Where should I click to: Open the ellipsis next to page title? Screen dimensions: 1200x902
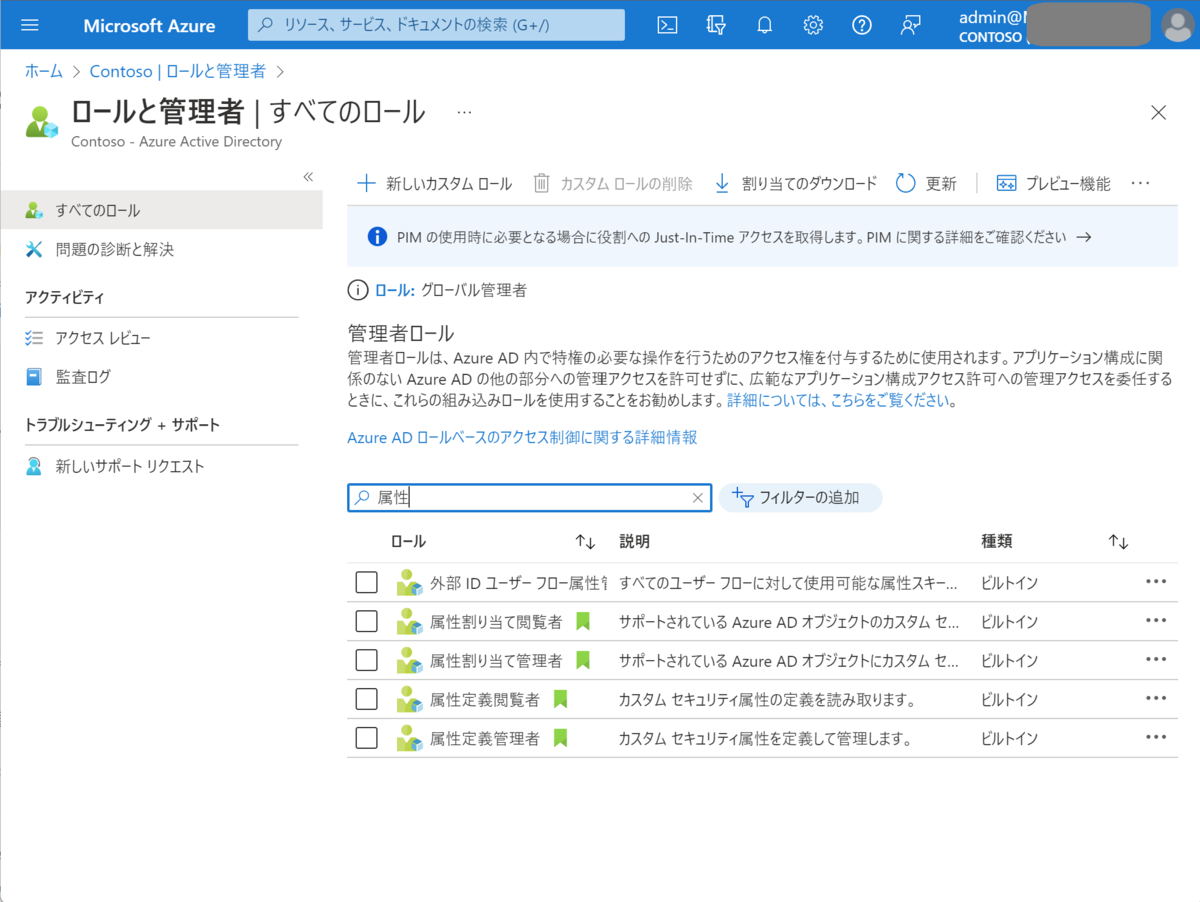pyautogui.click(x=464, y=112)
